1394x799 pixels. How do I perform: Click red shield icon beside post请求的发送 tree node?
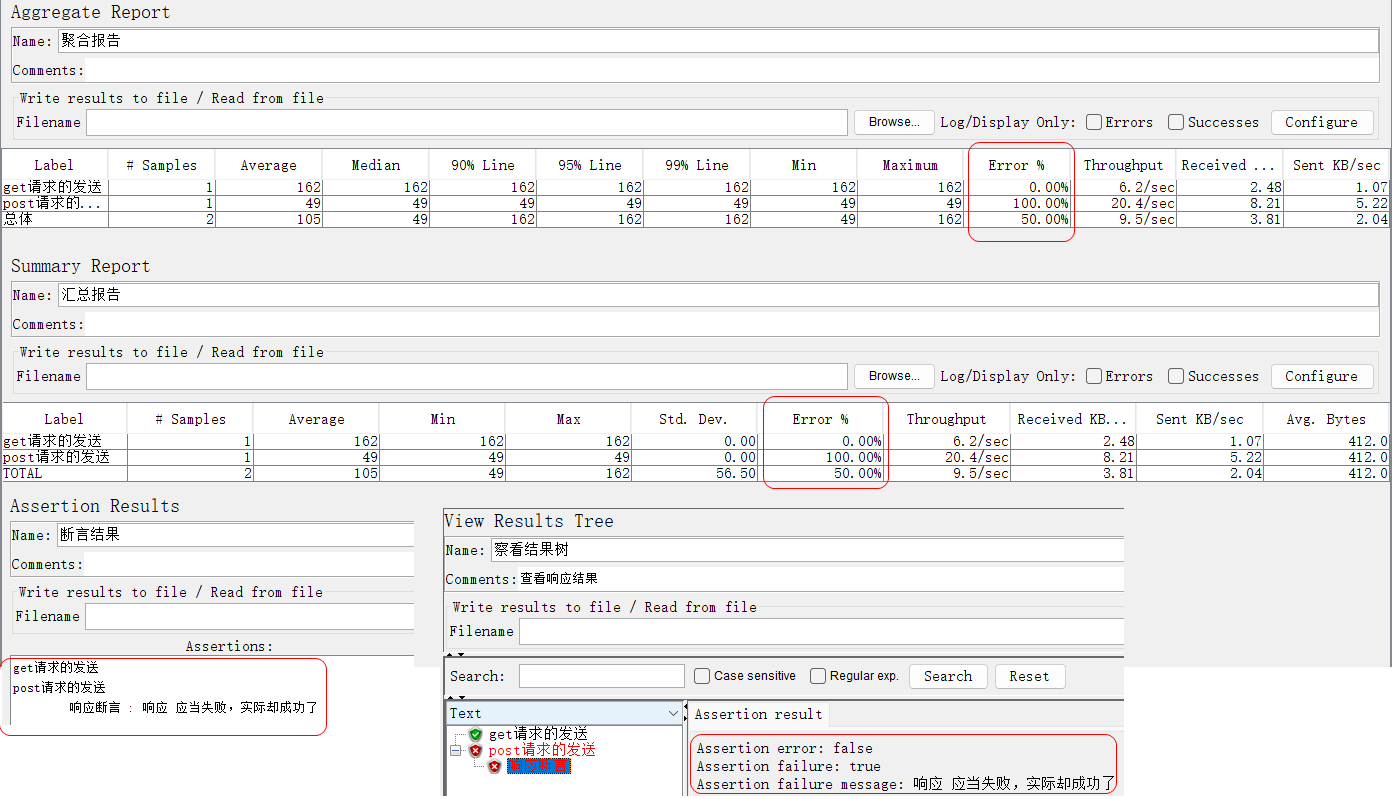click(475, 750)
